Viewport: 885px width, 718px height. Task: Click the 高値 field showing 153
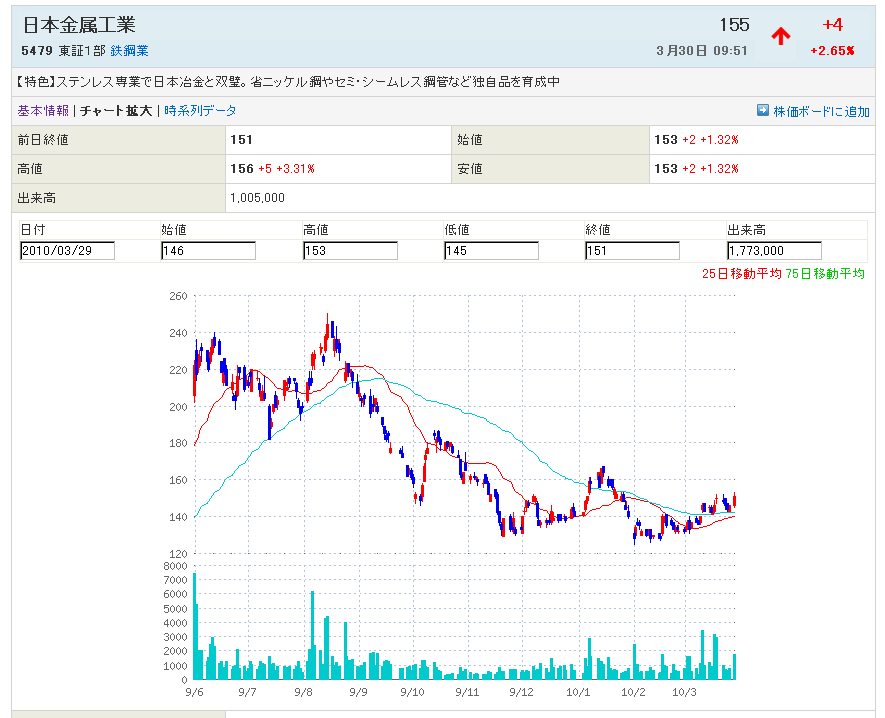(x=350, y=251)
